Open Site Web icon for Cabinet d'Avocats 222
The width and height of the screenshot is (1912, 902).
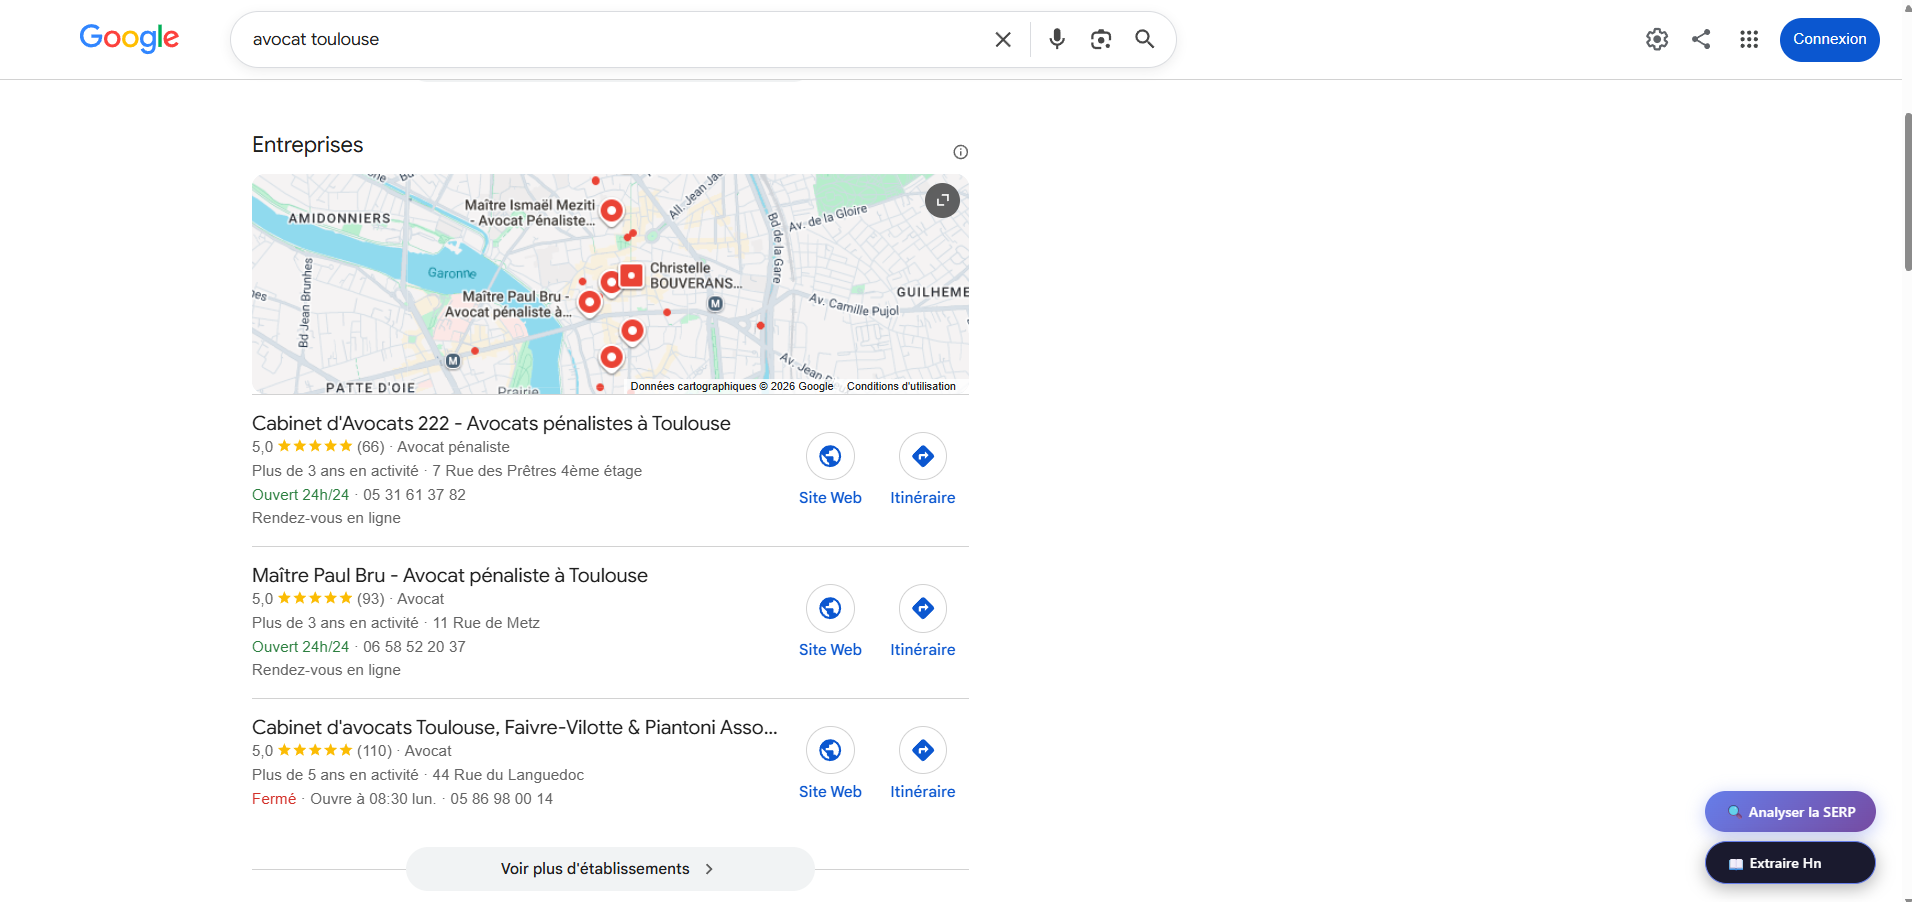click(x=830, y=456)
